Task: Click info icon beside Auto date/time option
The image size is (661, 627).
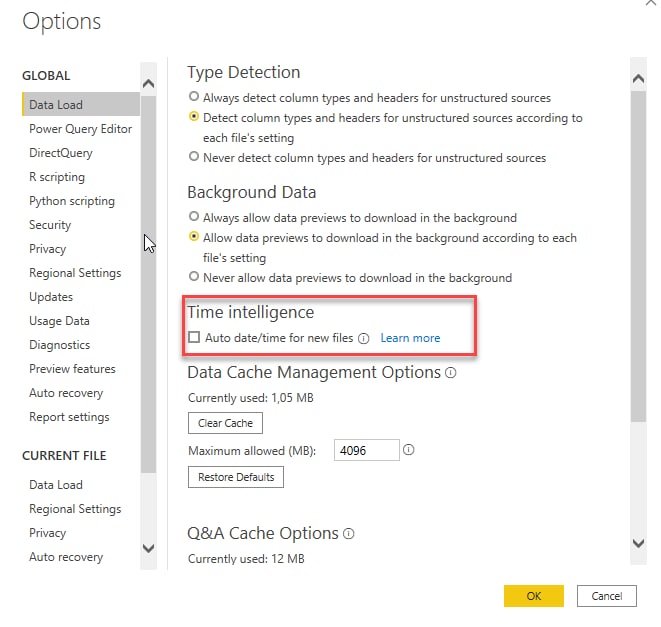Action: [363, 339]
